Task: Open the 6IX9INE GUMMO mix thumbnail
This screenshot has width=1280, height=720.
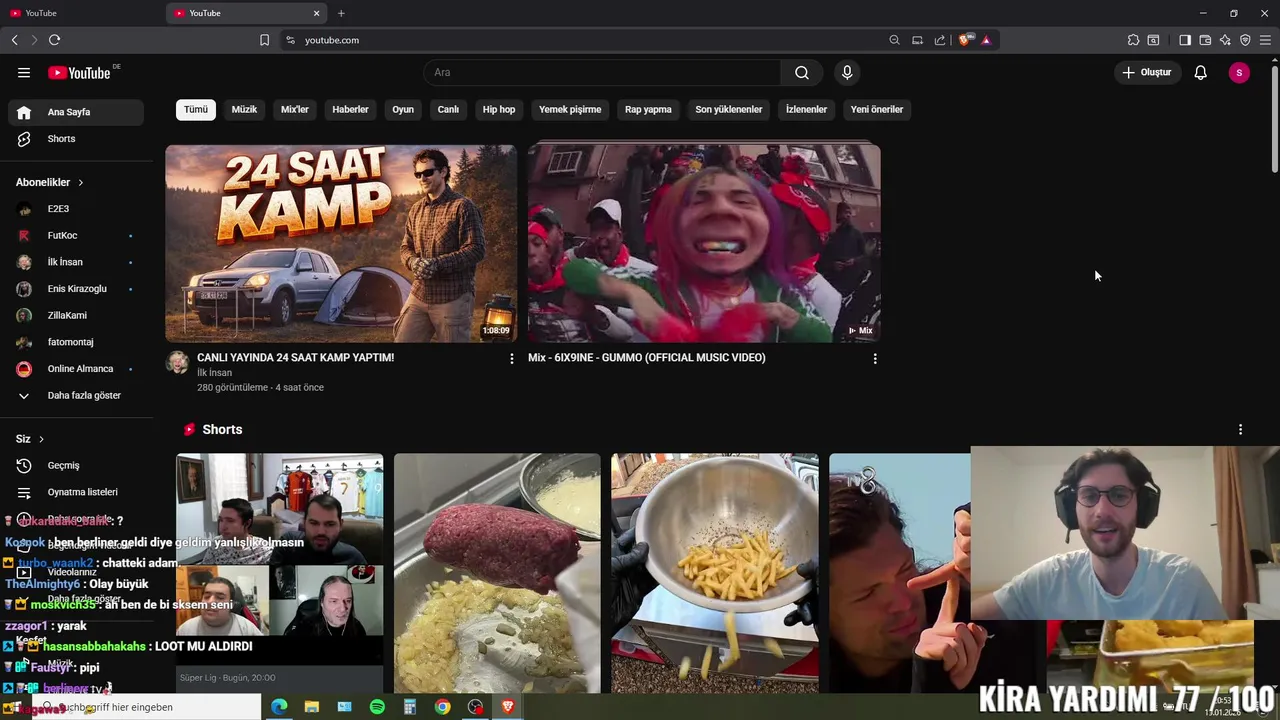Action: (x=704, y=243)
